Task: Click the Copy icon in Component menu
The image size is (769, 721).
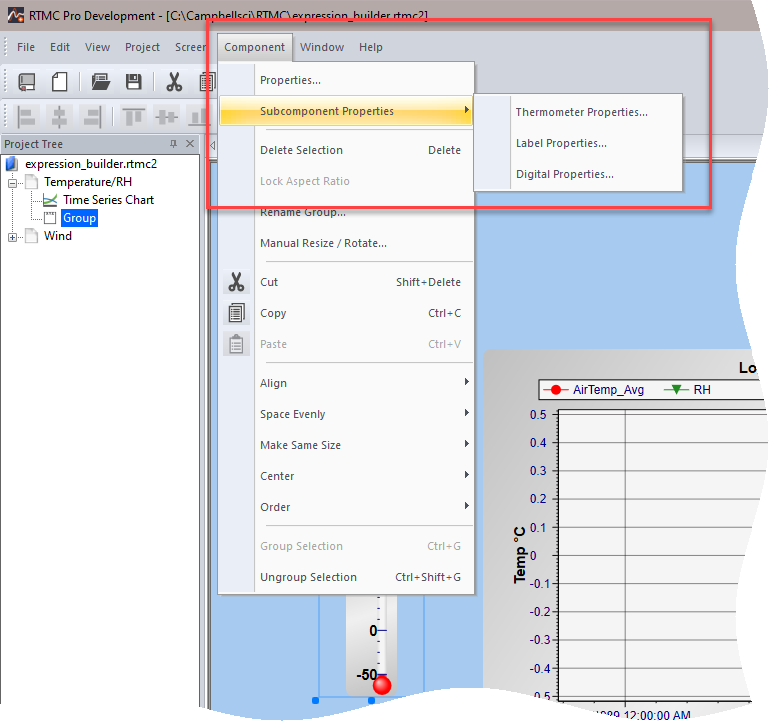Action: 236,313
